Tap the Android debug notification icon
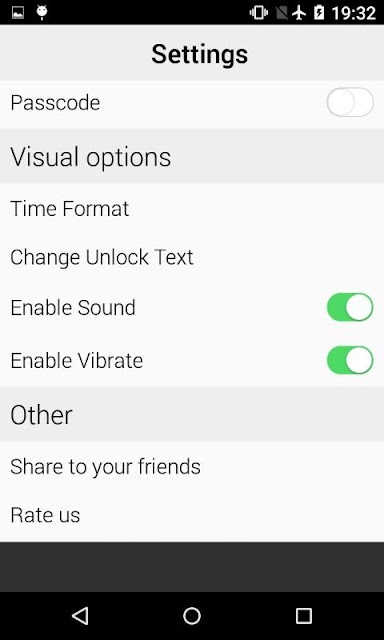The height and width of the screenshot is (640, 384). 42,13
